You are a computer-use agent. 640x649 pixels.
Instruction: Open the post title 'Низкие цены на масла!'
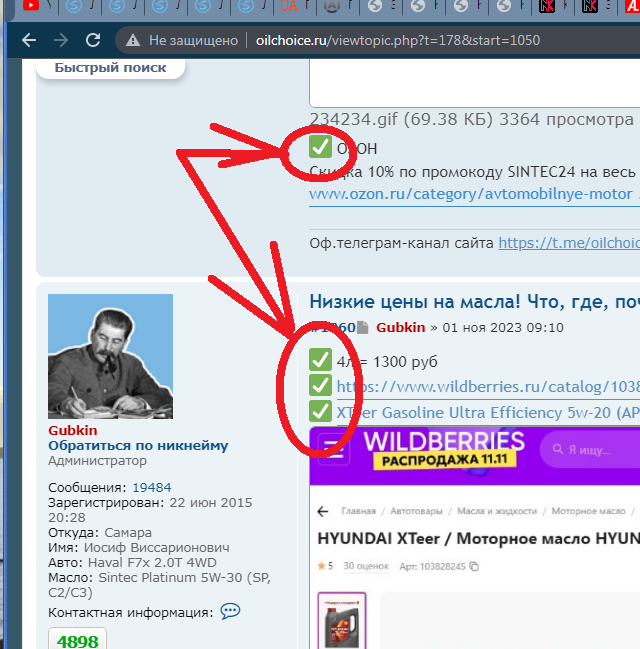(474, 302)
